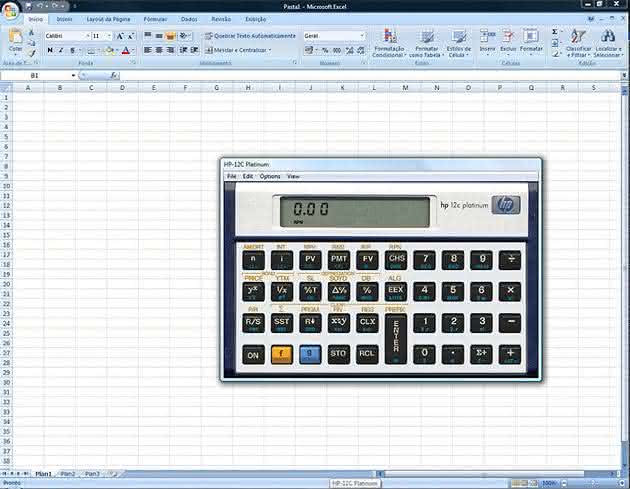This screenshot has width=630, height=489.
Task: Open the font size 11 dropdown
Action: (109, 36)
